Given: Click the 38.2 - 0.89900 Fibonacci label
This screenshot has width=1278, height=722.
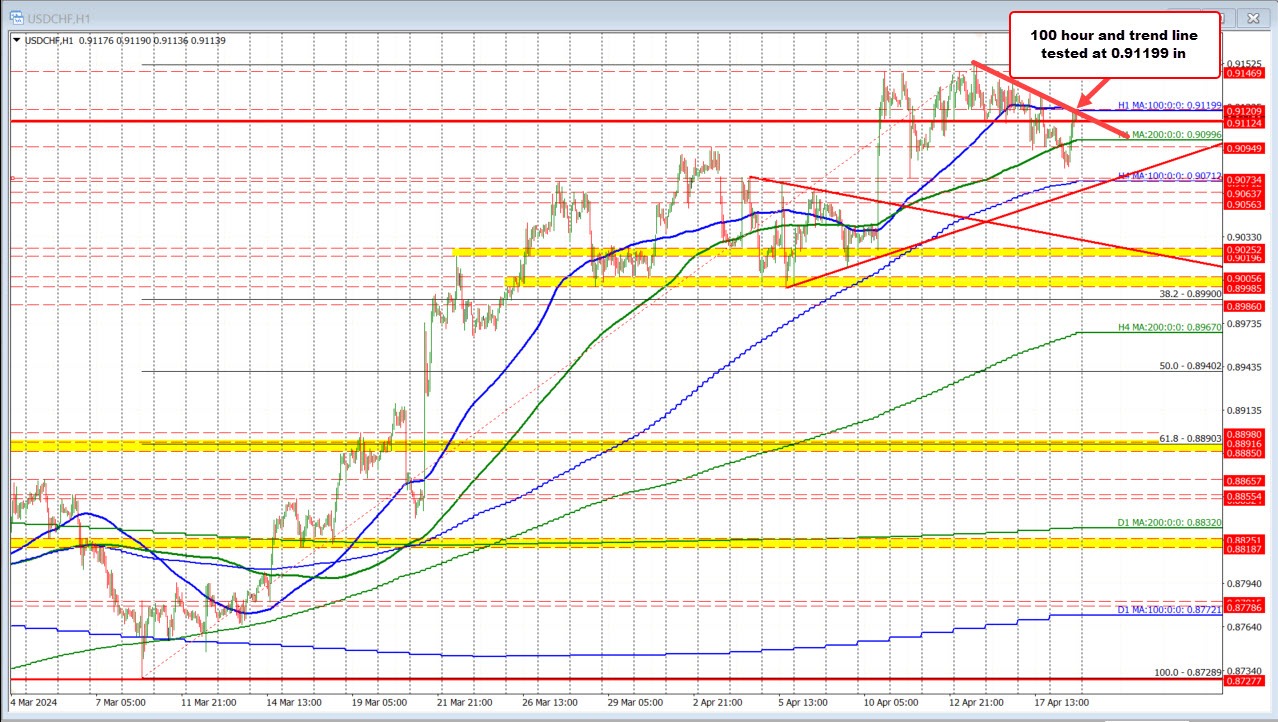Looking at the screenshot, I should [x=1190, y=291].
